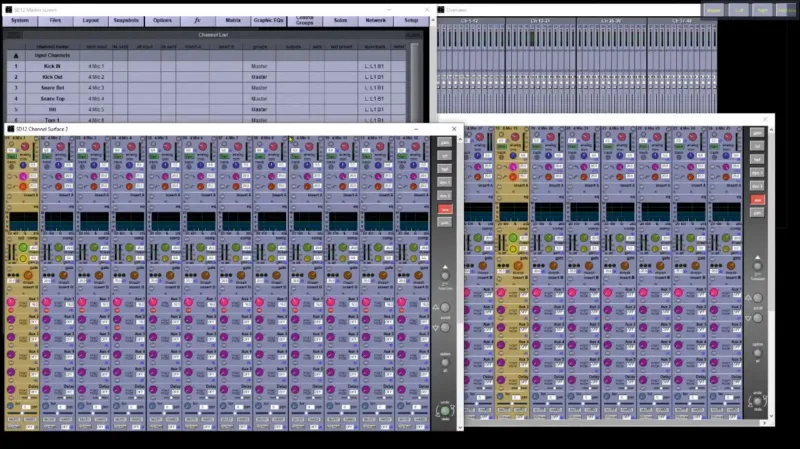The image size is (800, 449).
Task: Collapse Input Channels group in Channel List
Action: [16, 55]
